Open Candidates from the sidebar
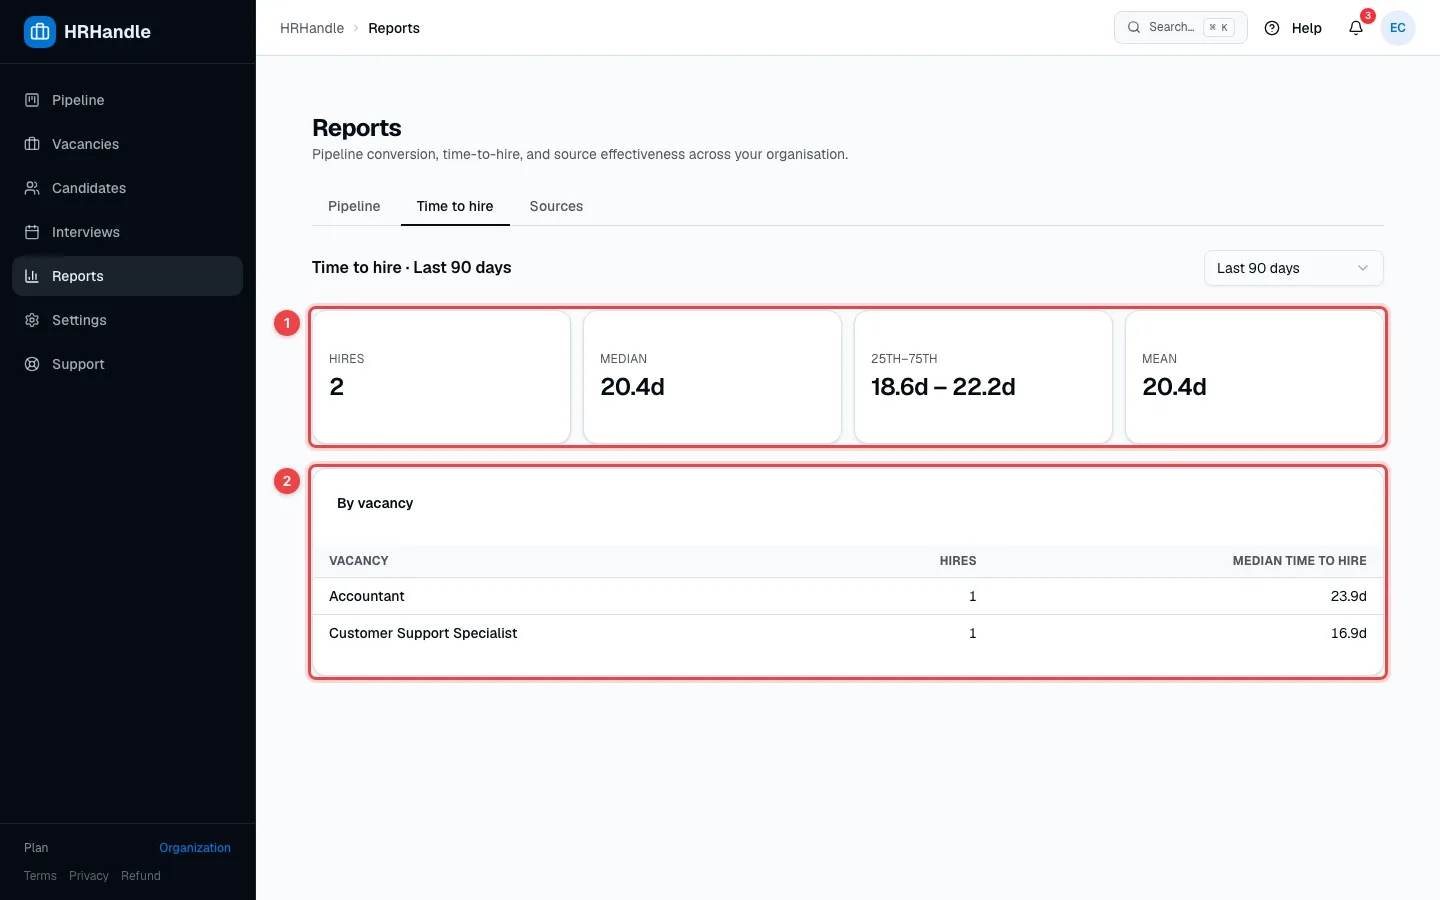This screenshot has height=900, width=1440. pyautogui.click(x=127, y=188)
